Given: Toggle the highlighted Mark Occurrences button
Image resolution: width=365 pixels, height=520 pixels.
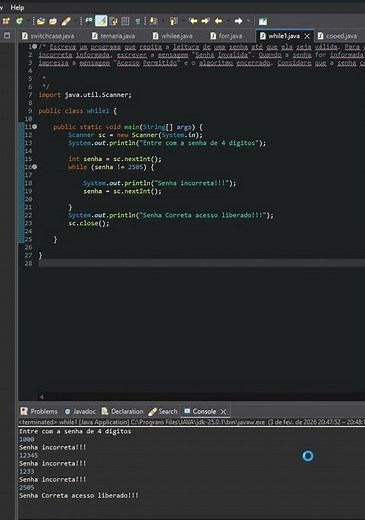Looking at the screenshot, I should pos(101,21).
